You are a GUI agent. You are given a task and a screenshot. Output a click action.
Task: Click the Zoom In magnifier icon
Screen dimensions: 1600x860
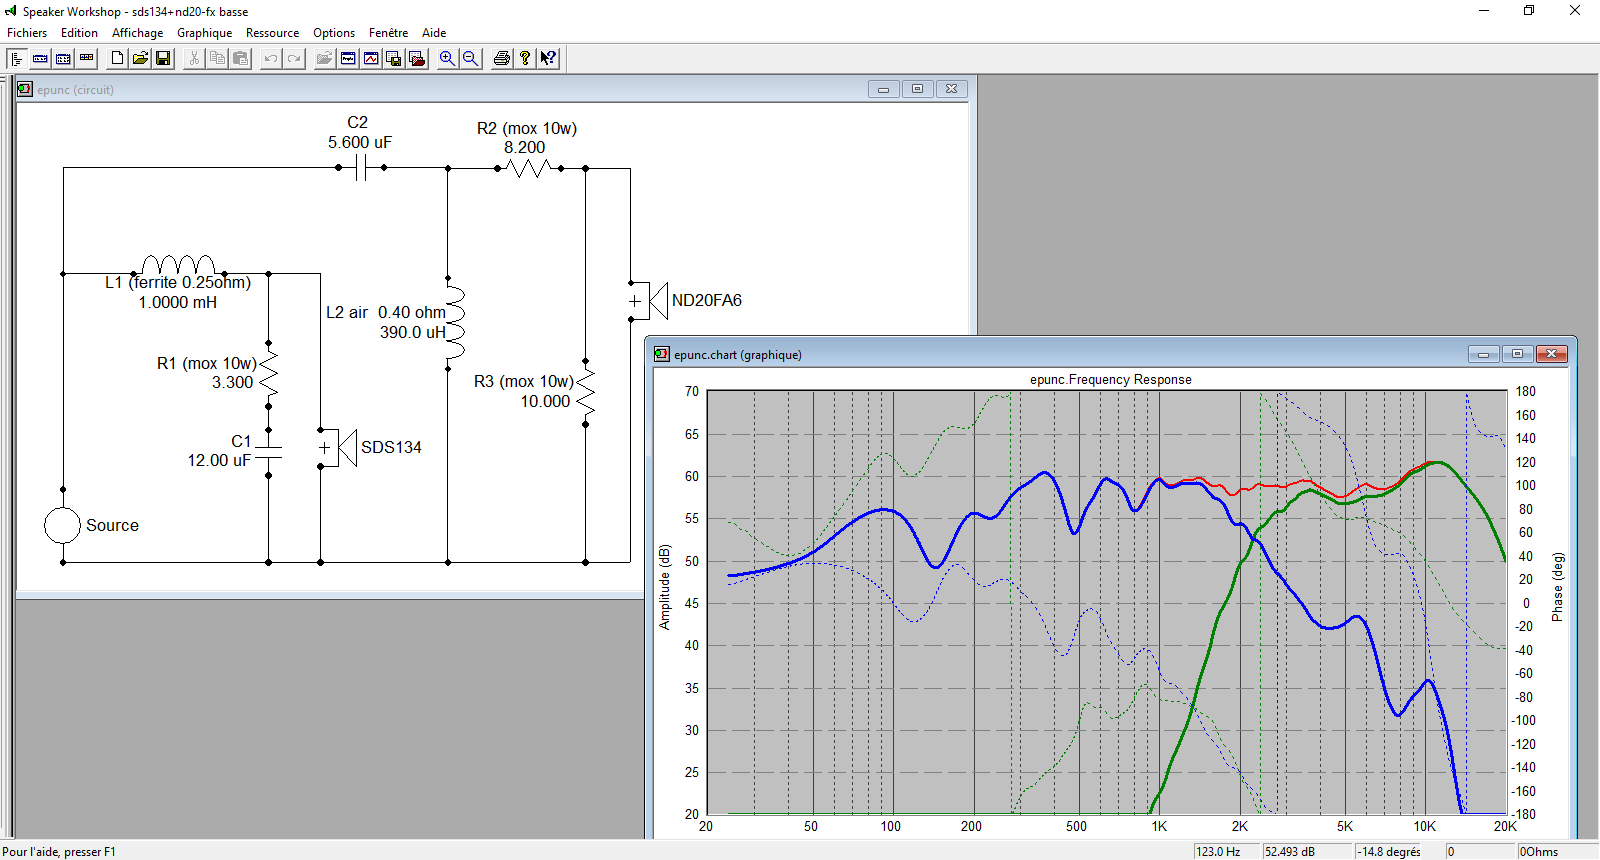[447, 59]
